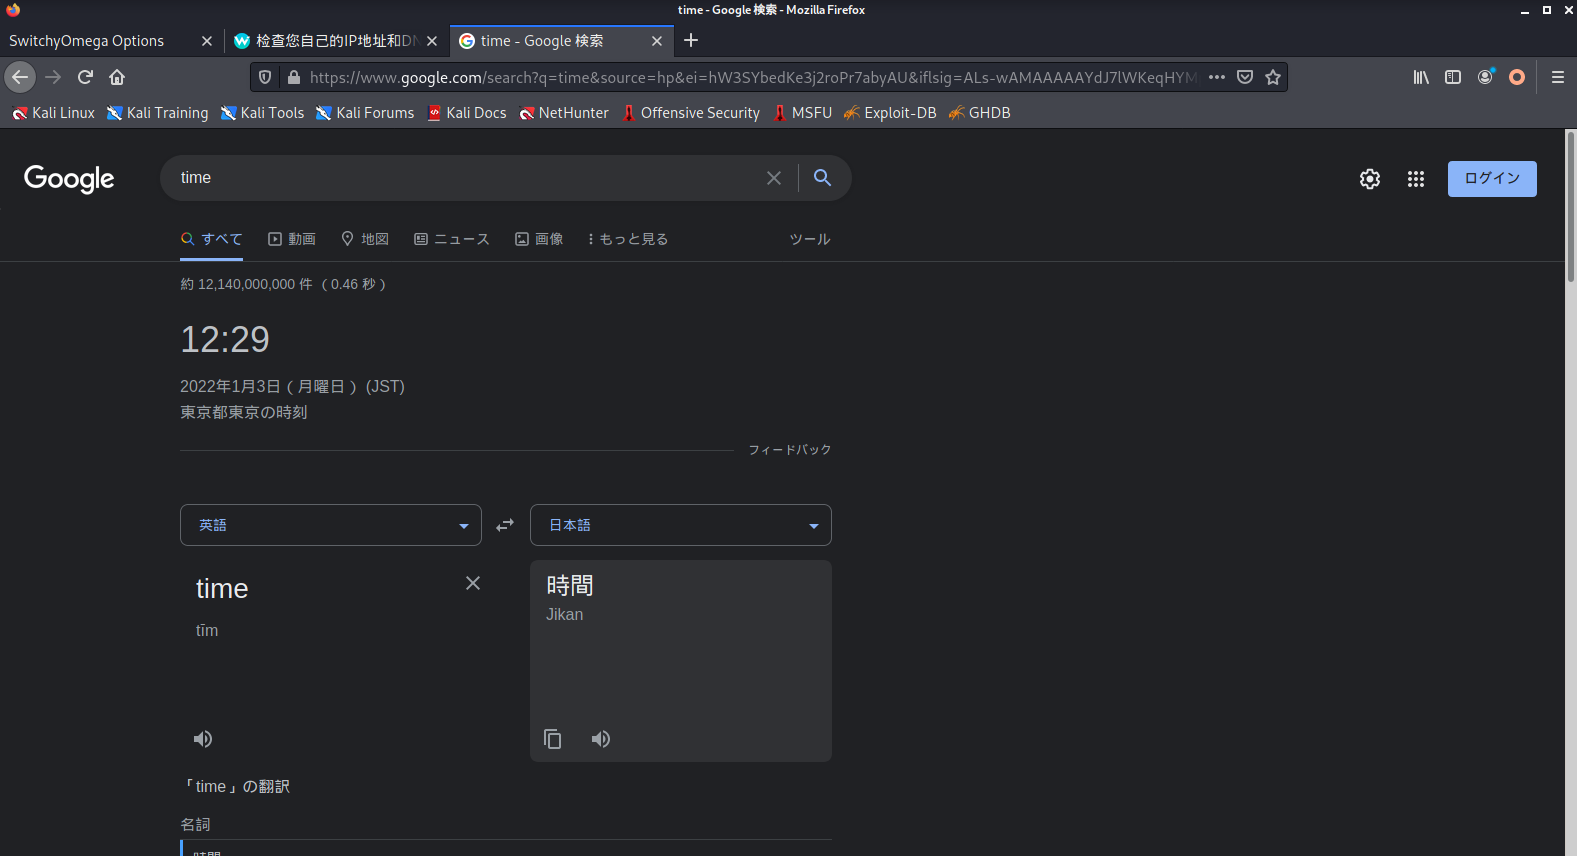Clear the Google search box with X
This screenshot has width=1577, height=856.
[774, 178]
